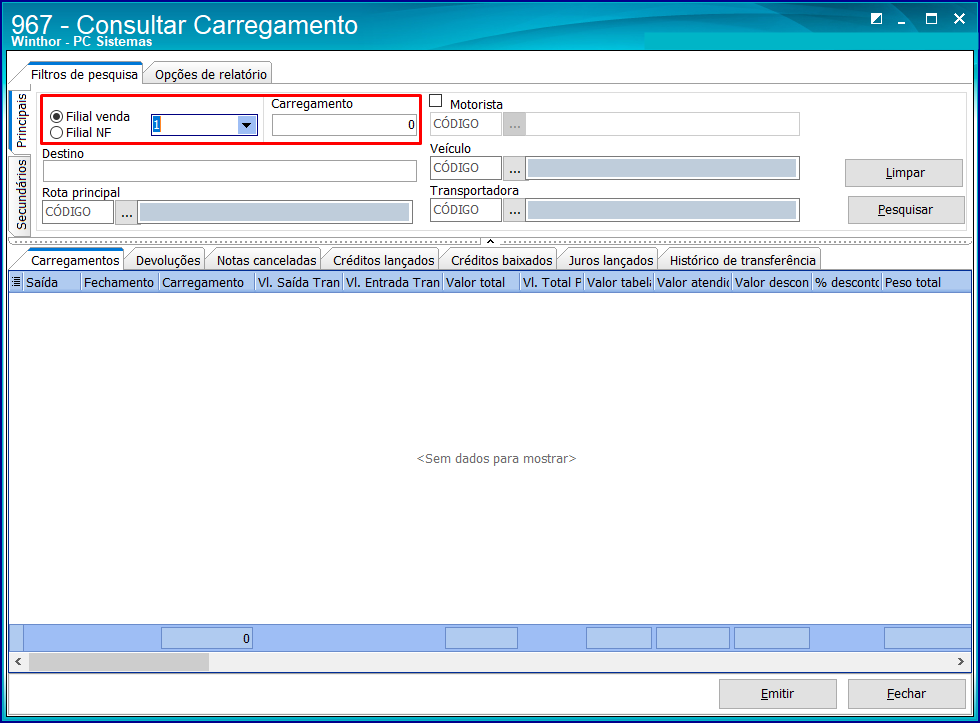Sort by Vl. Entrada Tran column header

pyautogui.click(x=392, y=282)
